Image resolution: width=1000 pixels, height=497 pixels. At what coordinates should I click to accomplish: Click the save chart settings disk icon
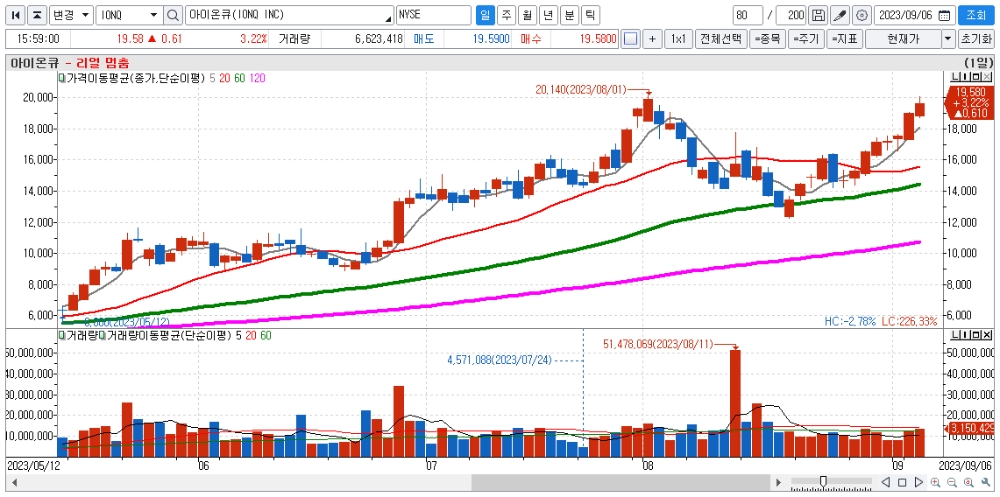pos(819,15)
